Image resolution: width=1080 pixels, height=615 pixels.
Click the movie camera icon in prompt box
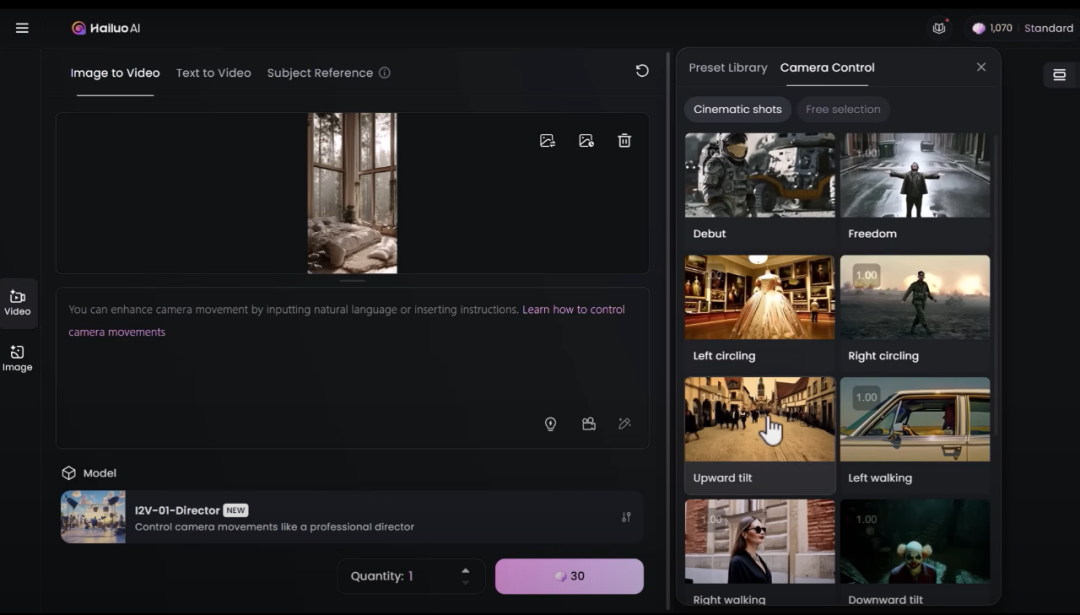pyautogui.click(x=589, y=424)
